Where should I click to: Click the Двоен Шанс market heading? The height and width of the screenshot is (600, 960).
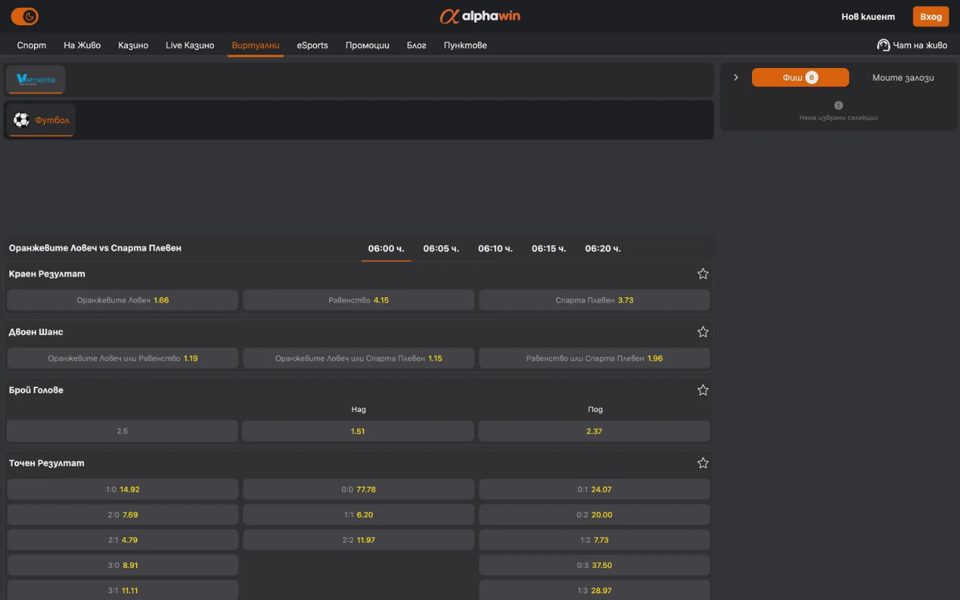36,332
